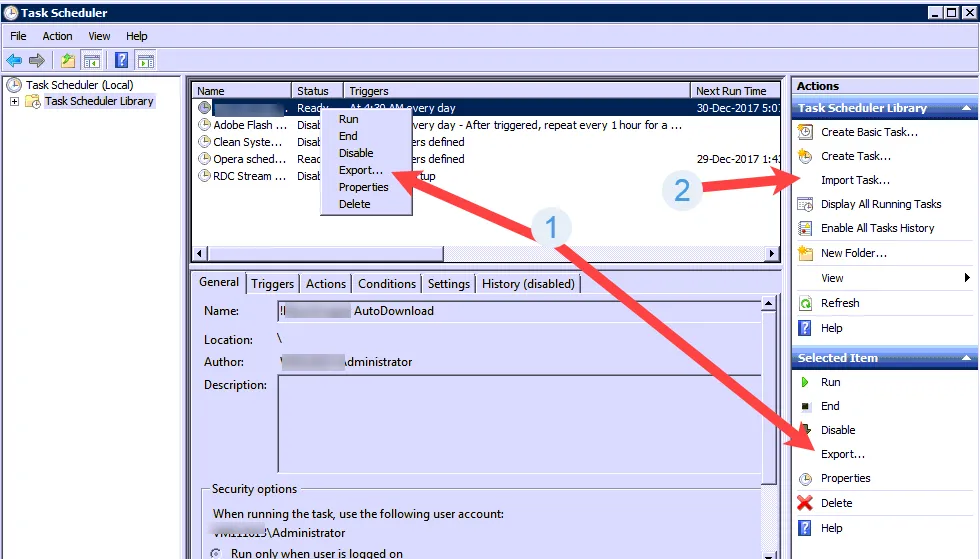980x559 pixels.
Task: Switch to the History (disabled) tab
Action: 528,284
